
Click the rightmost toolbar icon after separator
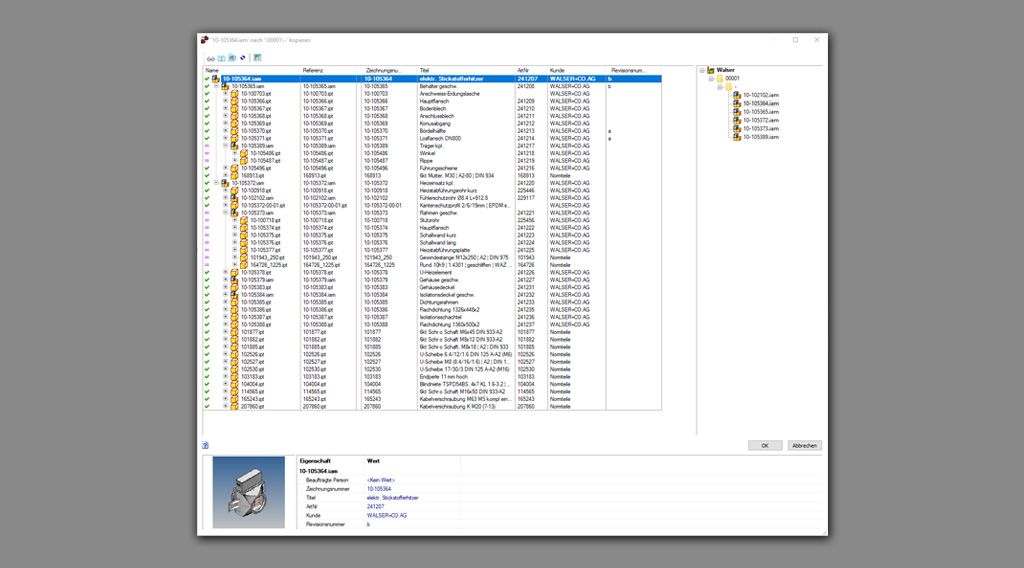click(257, 58)
